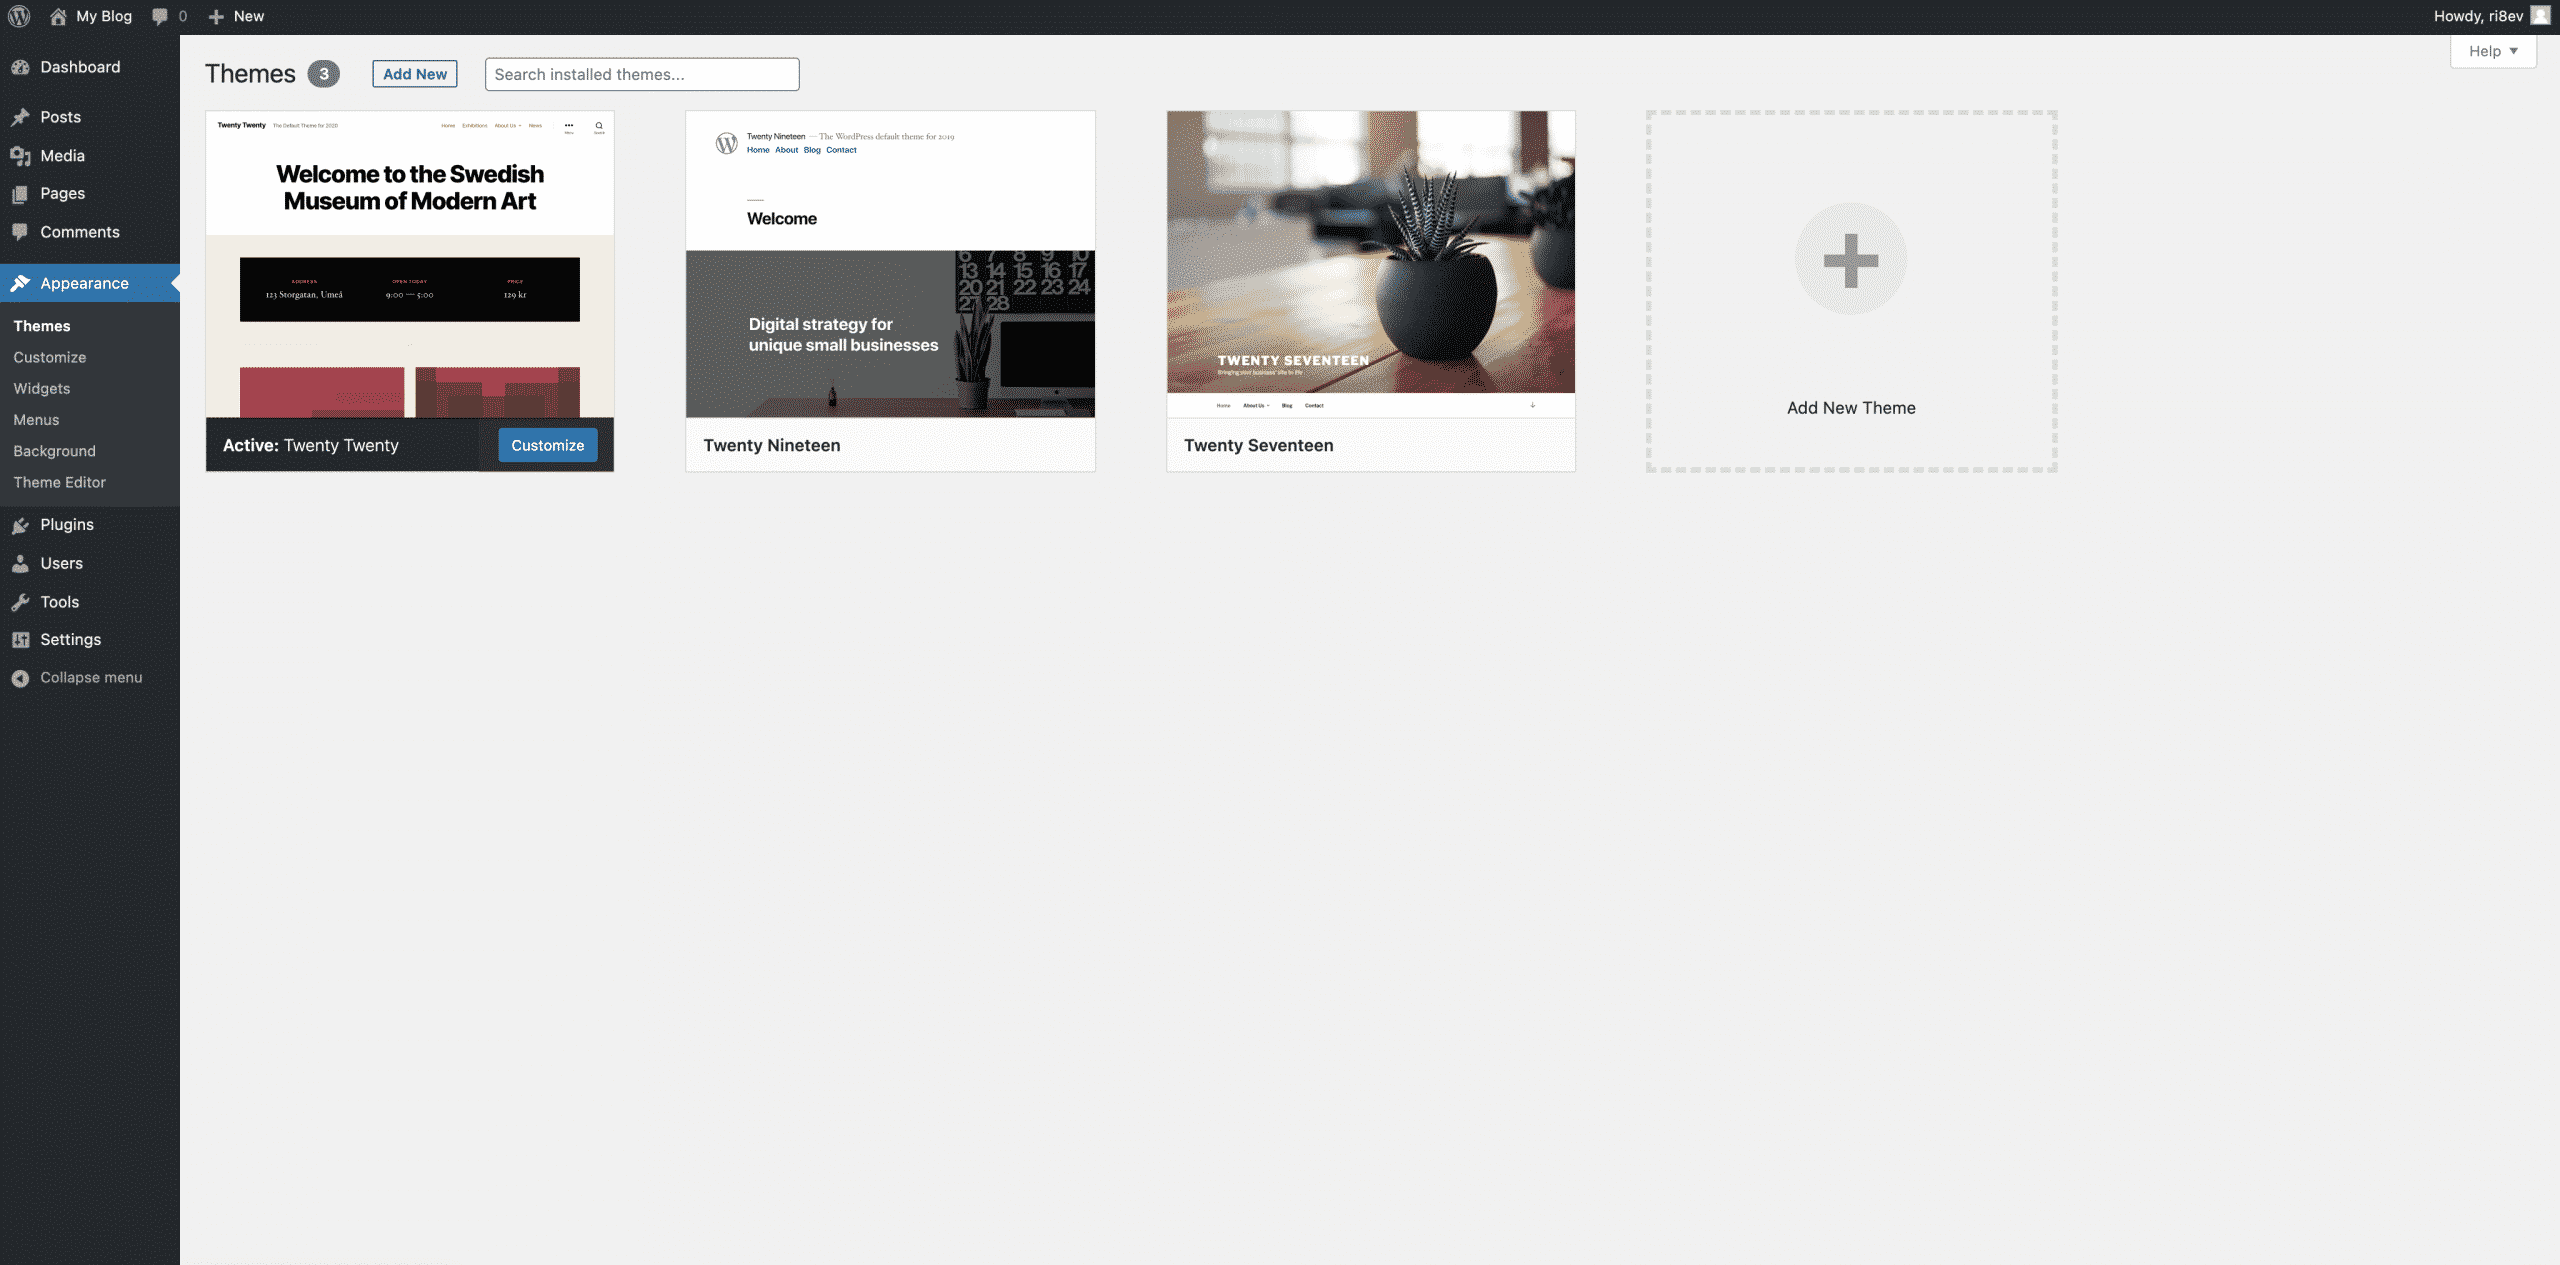The width and height of the screenshot is (2560, 1265).
Task: Open Menus under Appearance
Action: [x=36, y=420]
